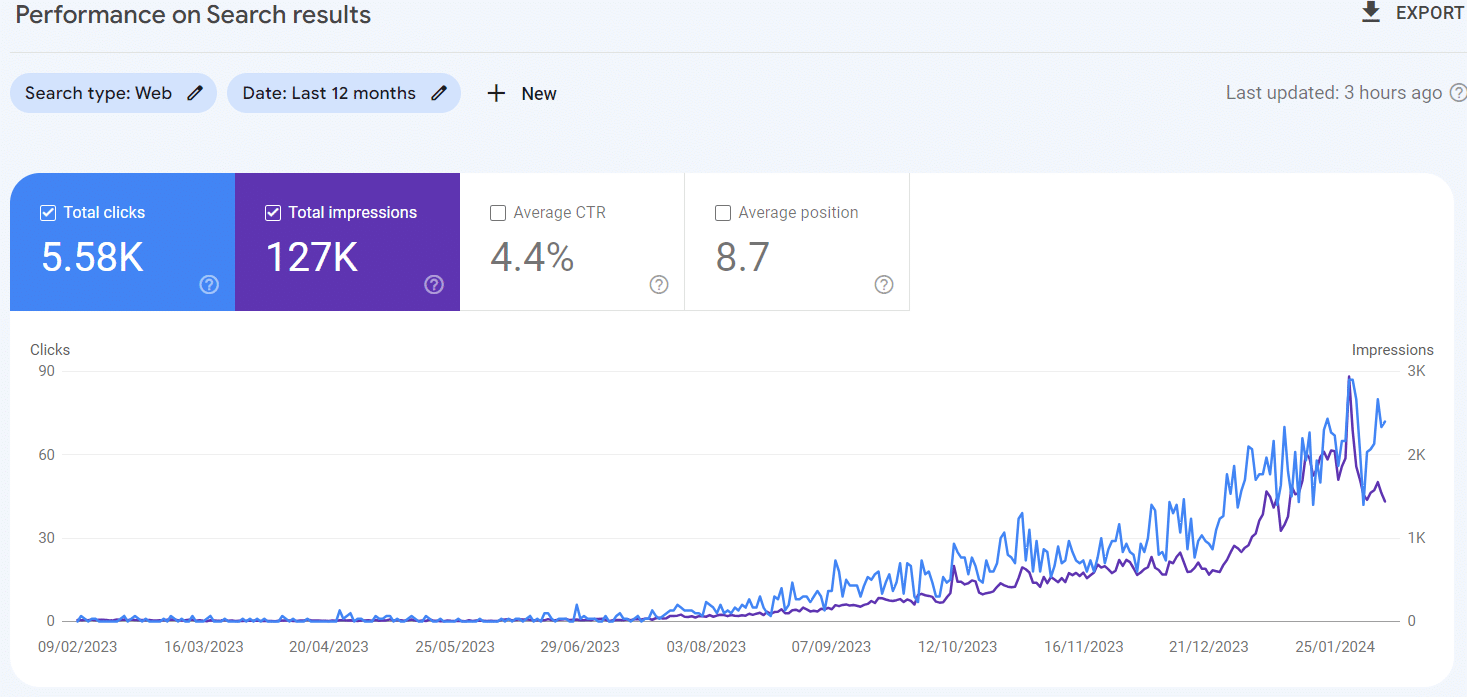Click the 8.7 Average position value

tap(743, 257)
